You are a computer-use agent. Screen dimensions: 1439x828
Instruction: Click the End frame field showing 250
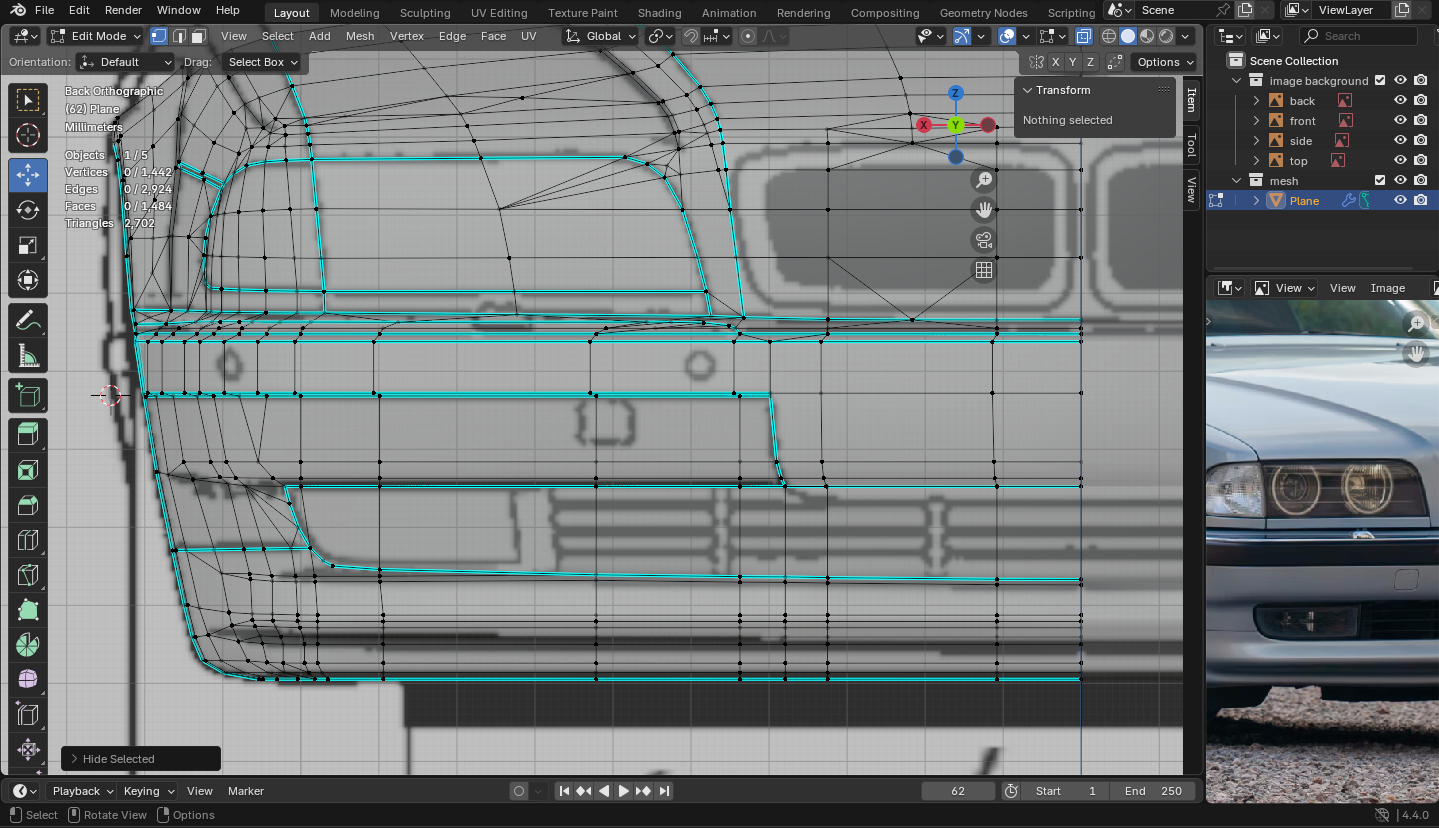pyautogui.click(x=1153, y=791)
